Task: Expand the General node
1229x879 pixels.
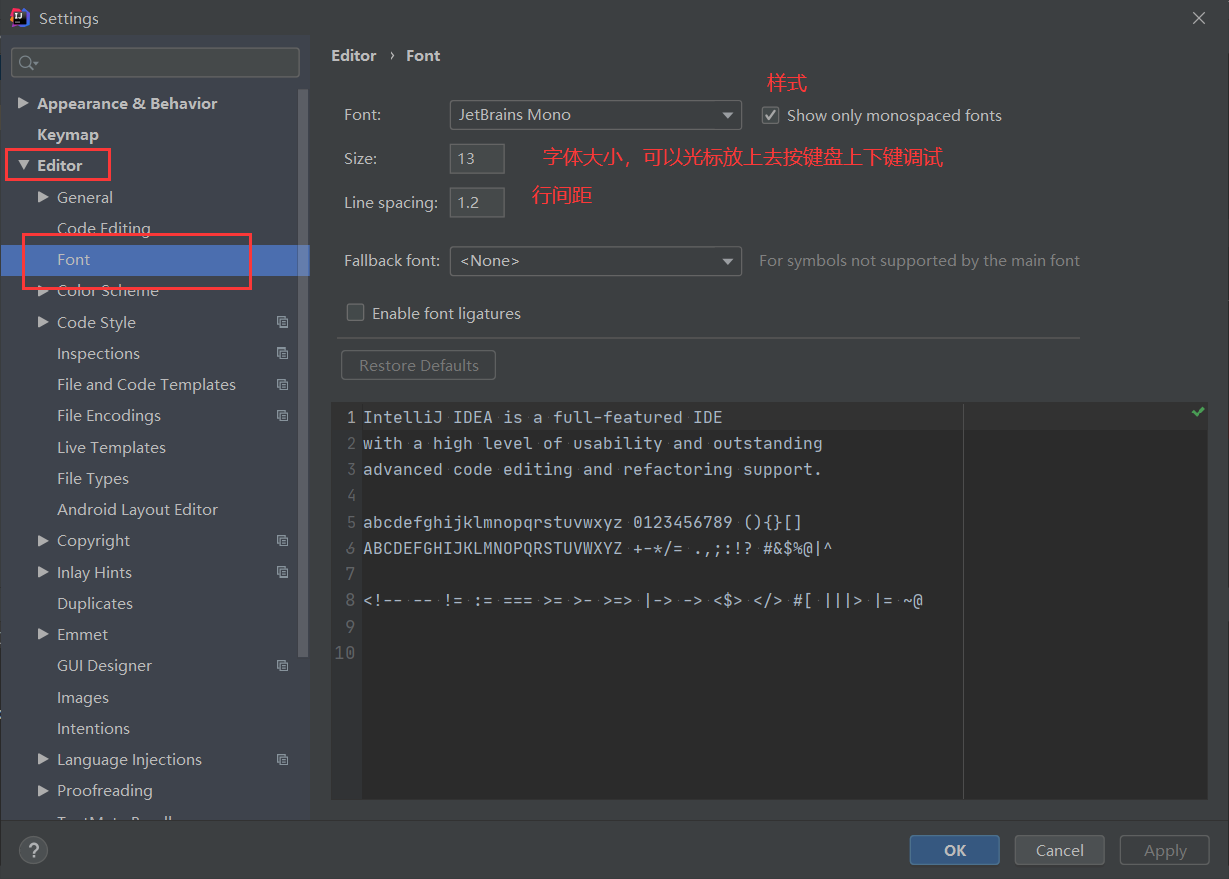Action: pos(43,197)
